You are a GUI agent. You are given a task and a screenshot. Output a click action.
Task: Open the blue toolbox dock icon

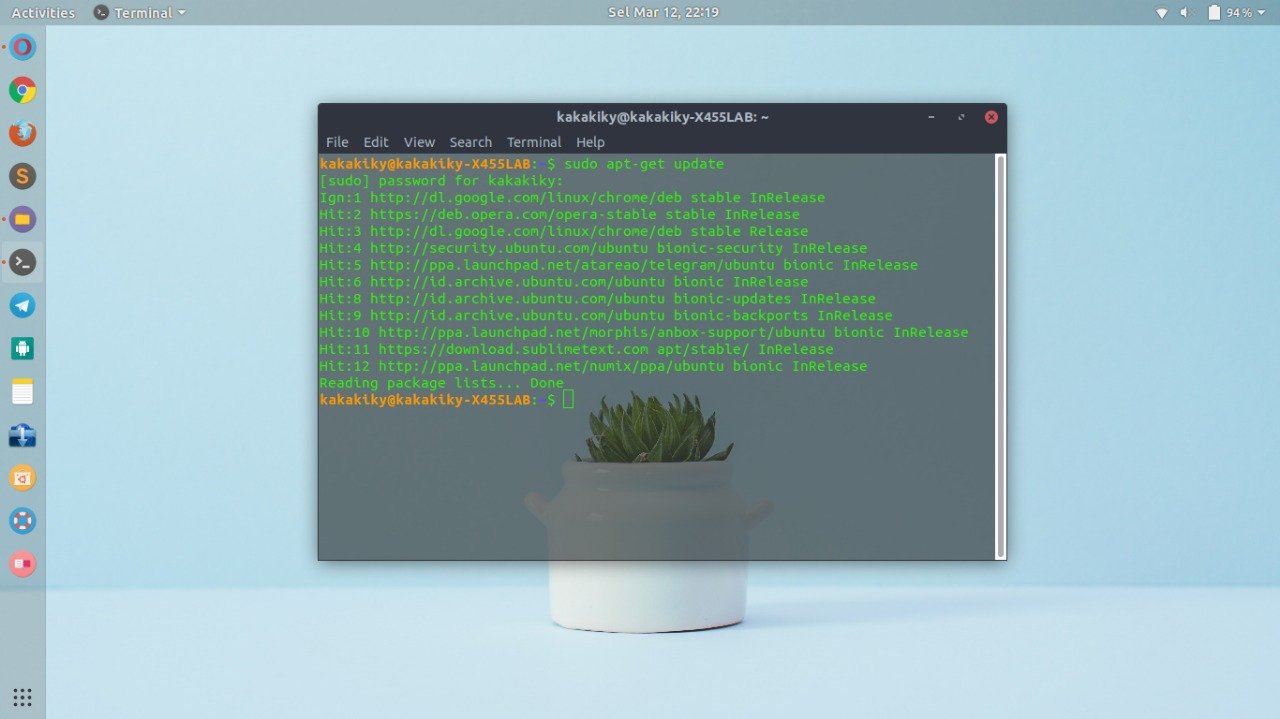point(23,435)
